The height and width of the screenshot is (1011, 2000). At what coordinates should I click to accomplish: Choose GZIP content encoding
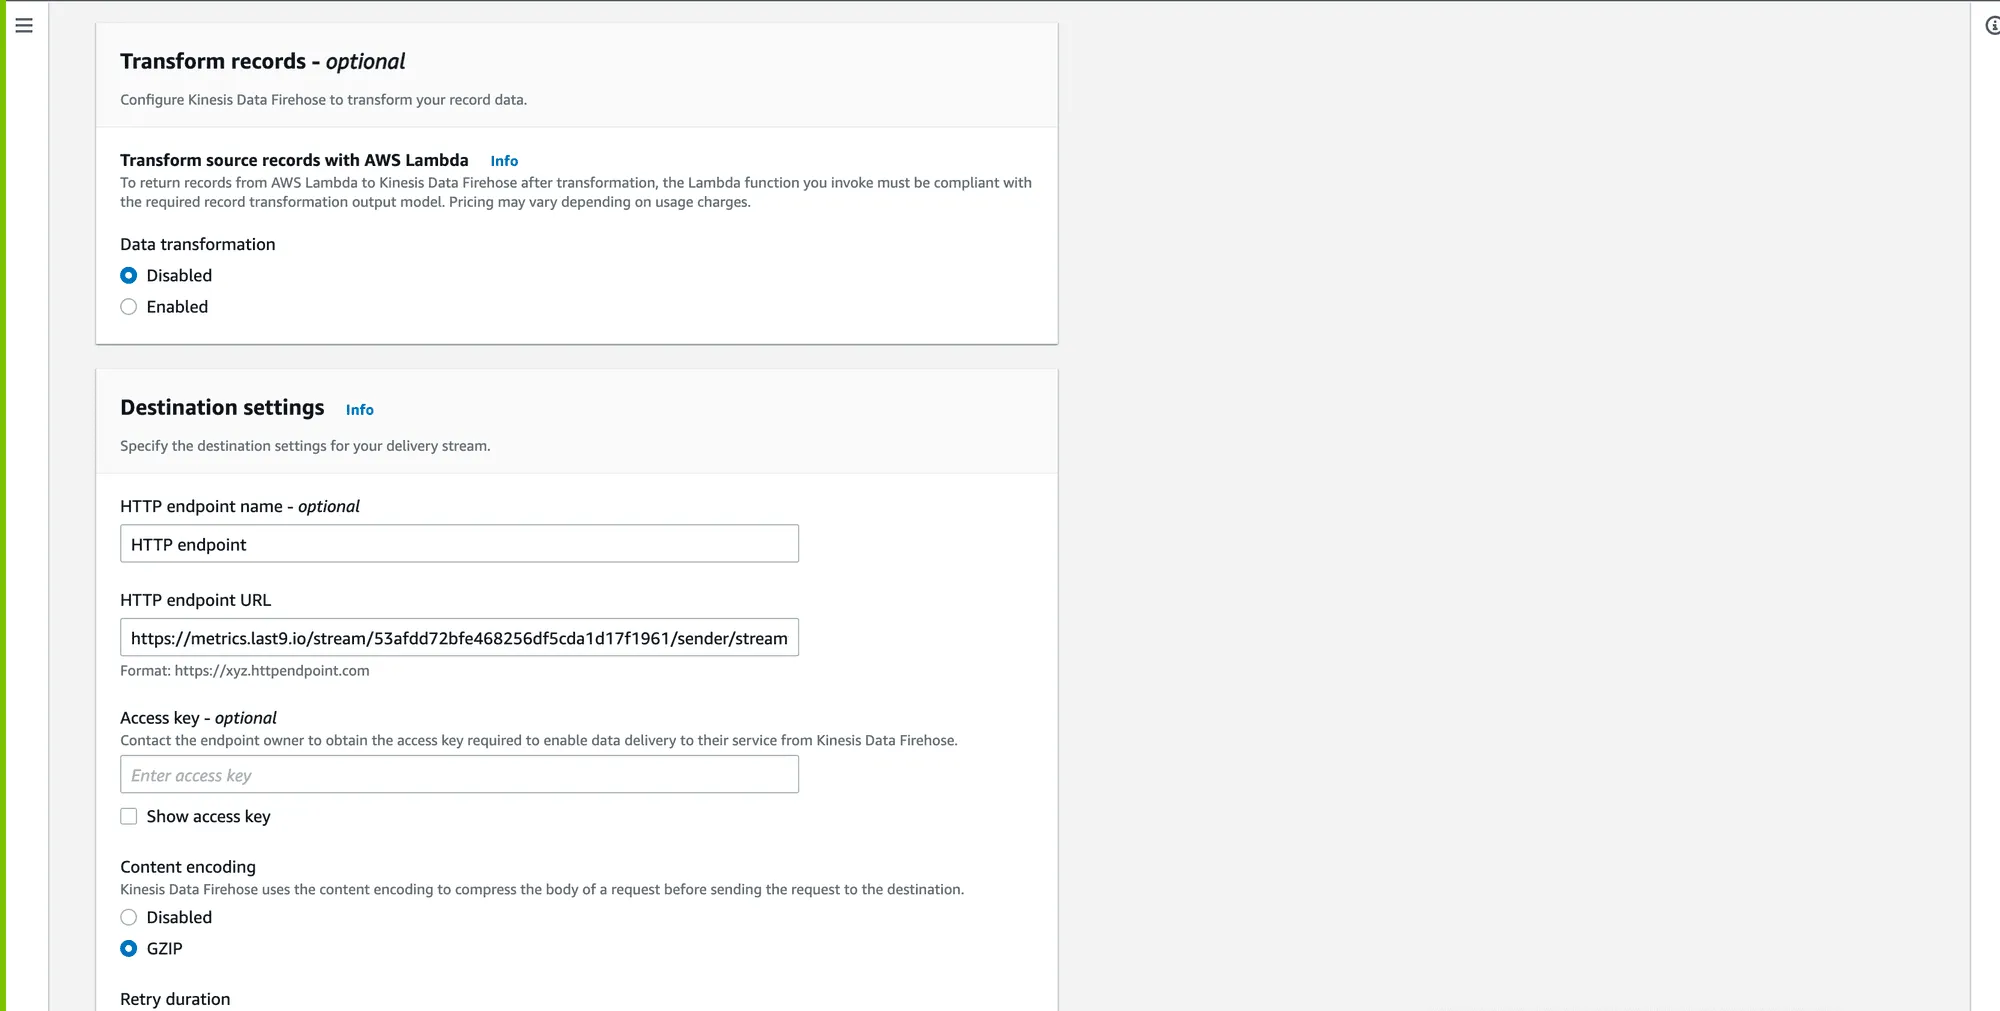(x=129, y=948)
